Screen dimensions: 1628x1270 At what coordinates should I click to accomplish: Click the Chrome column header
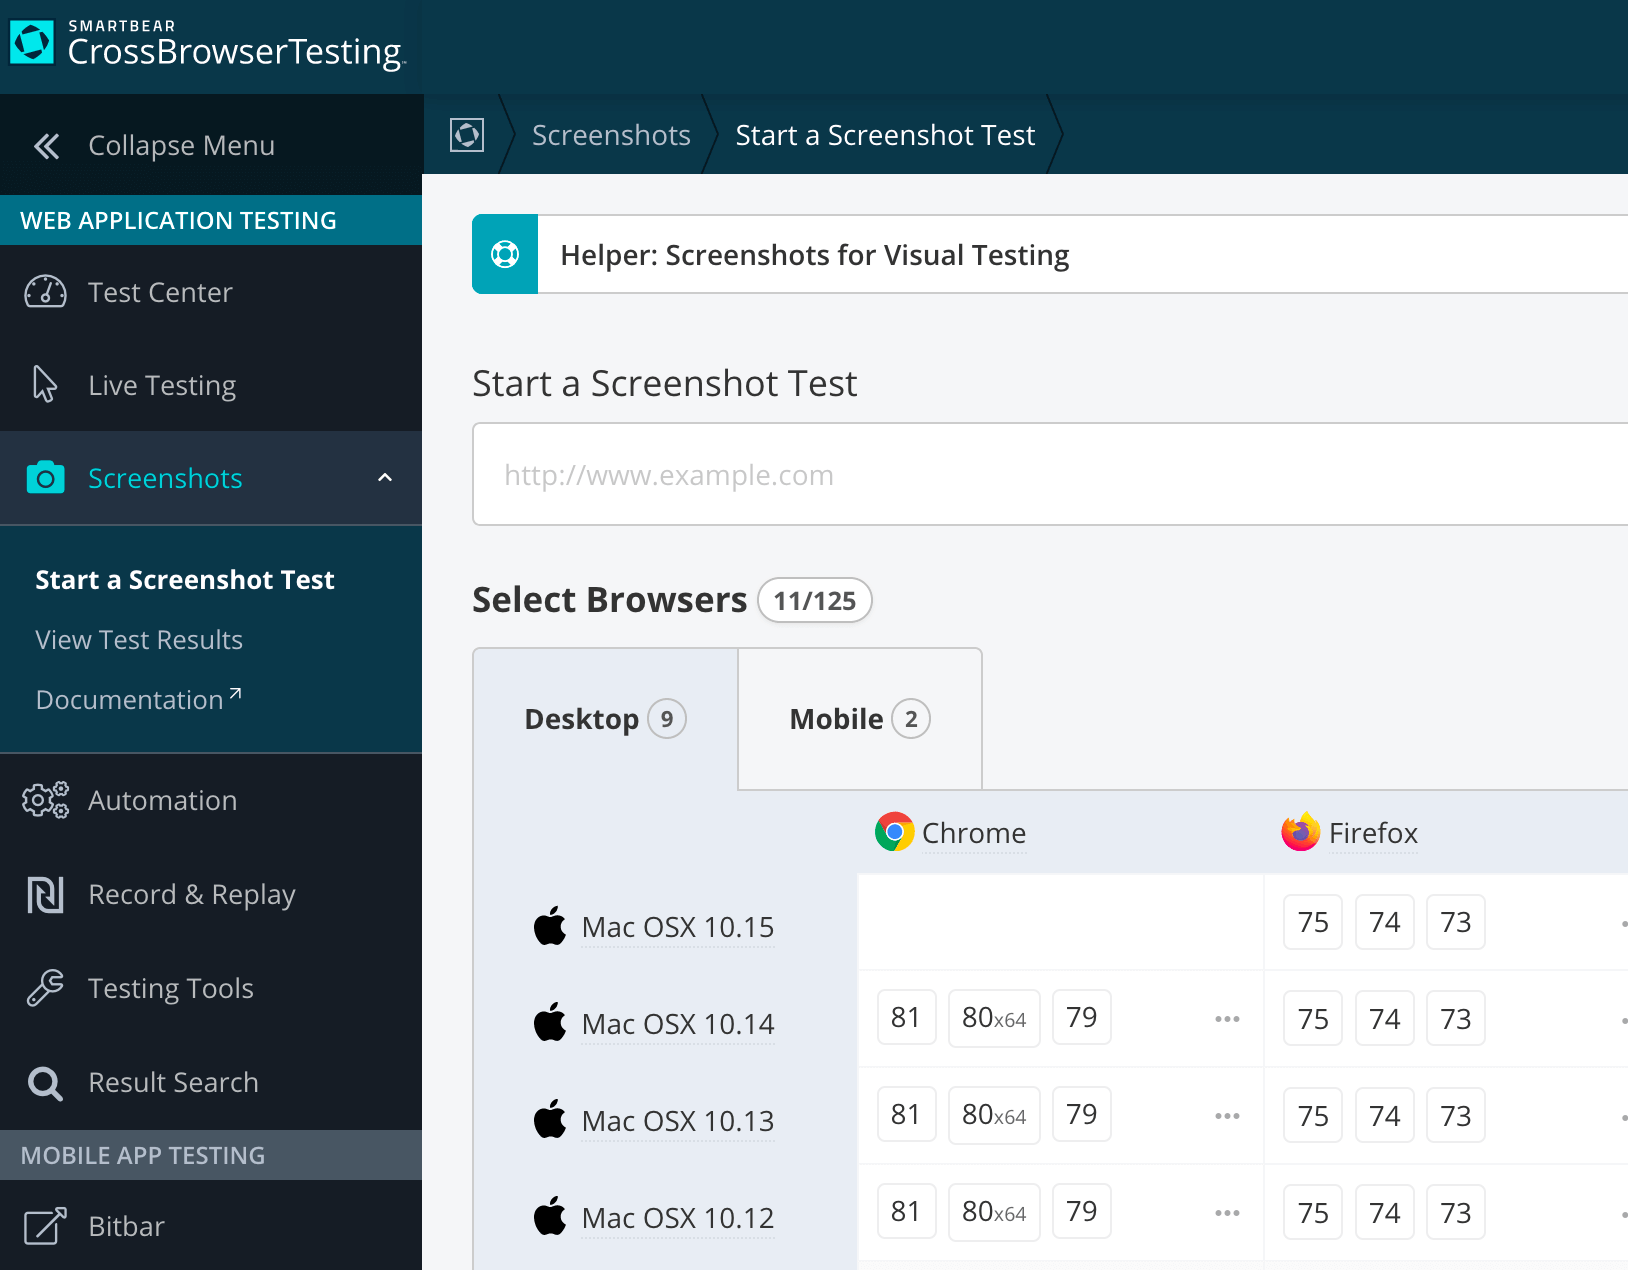(x=974, y=833)
